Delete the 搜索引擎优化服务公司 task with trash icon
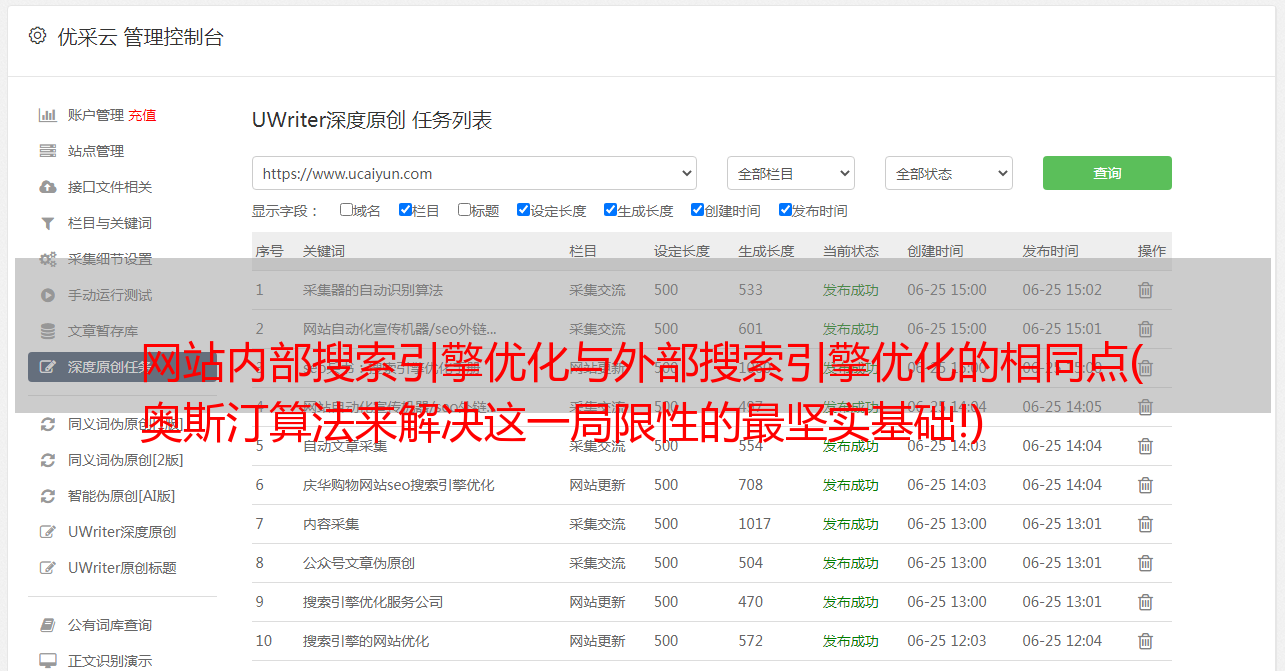This screenshot has height=671, width=1285. point(1146,602)
